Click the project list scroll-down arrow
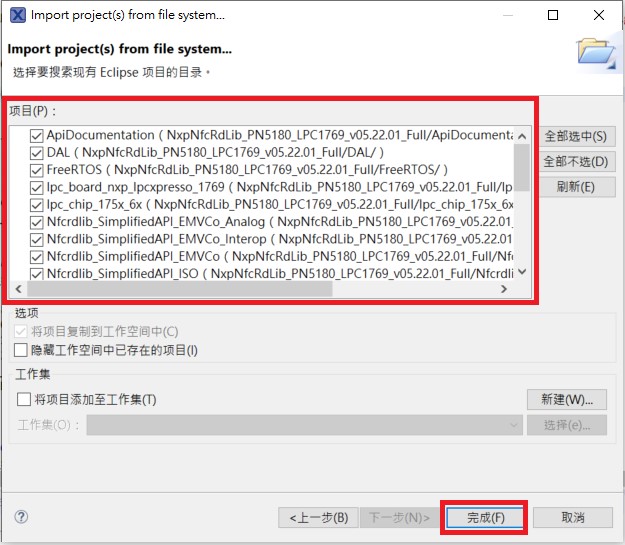This screenshot has height=545, width=625. click(521, 272)
